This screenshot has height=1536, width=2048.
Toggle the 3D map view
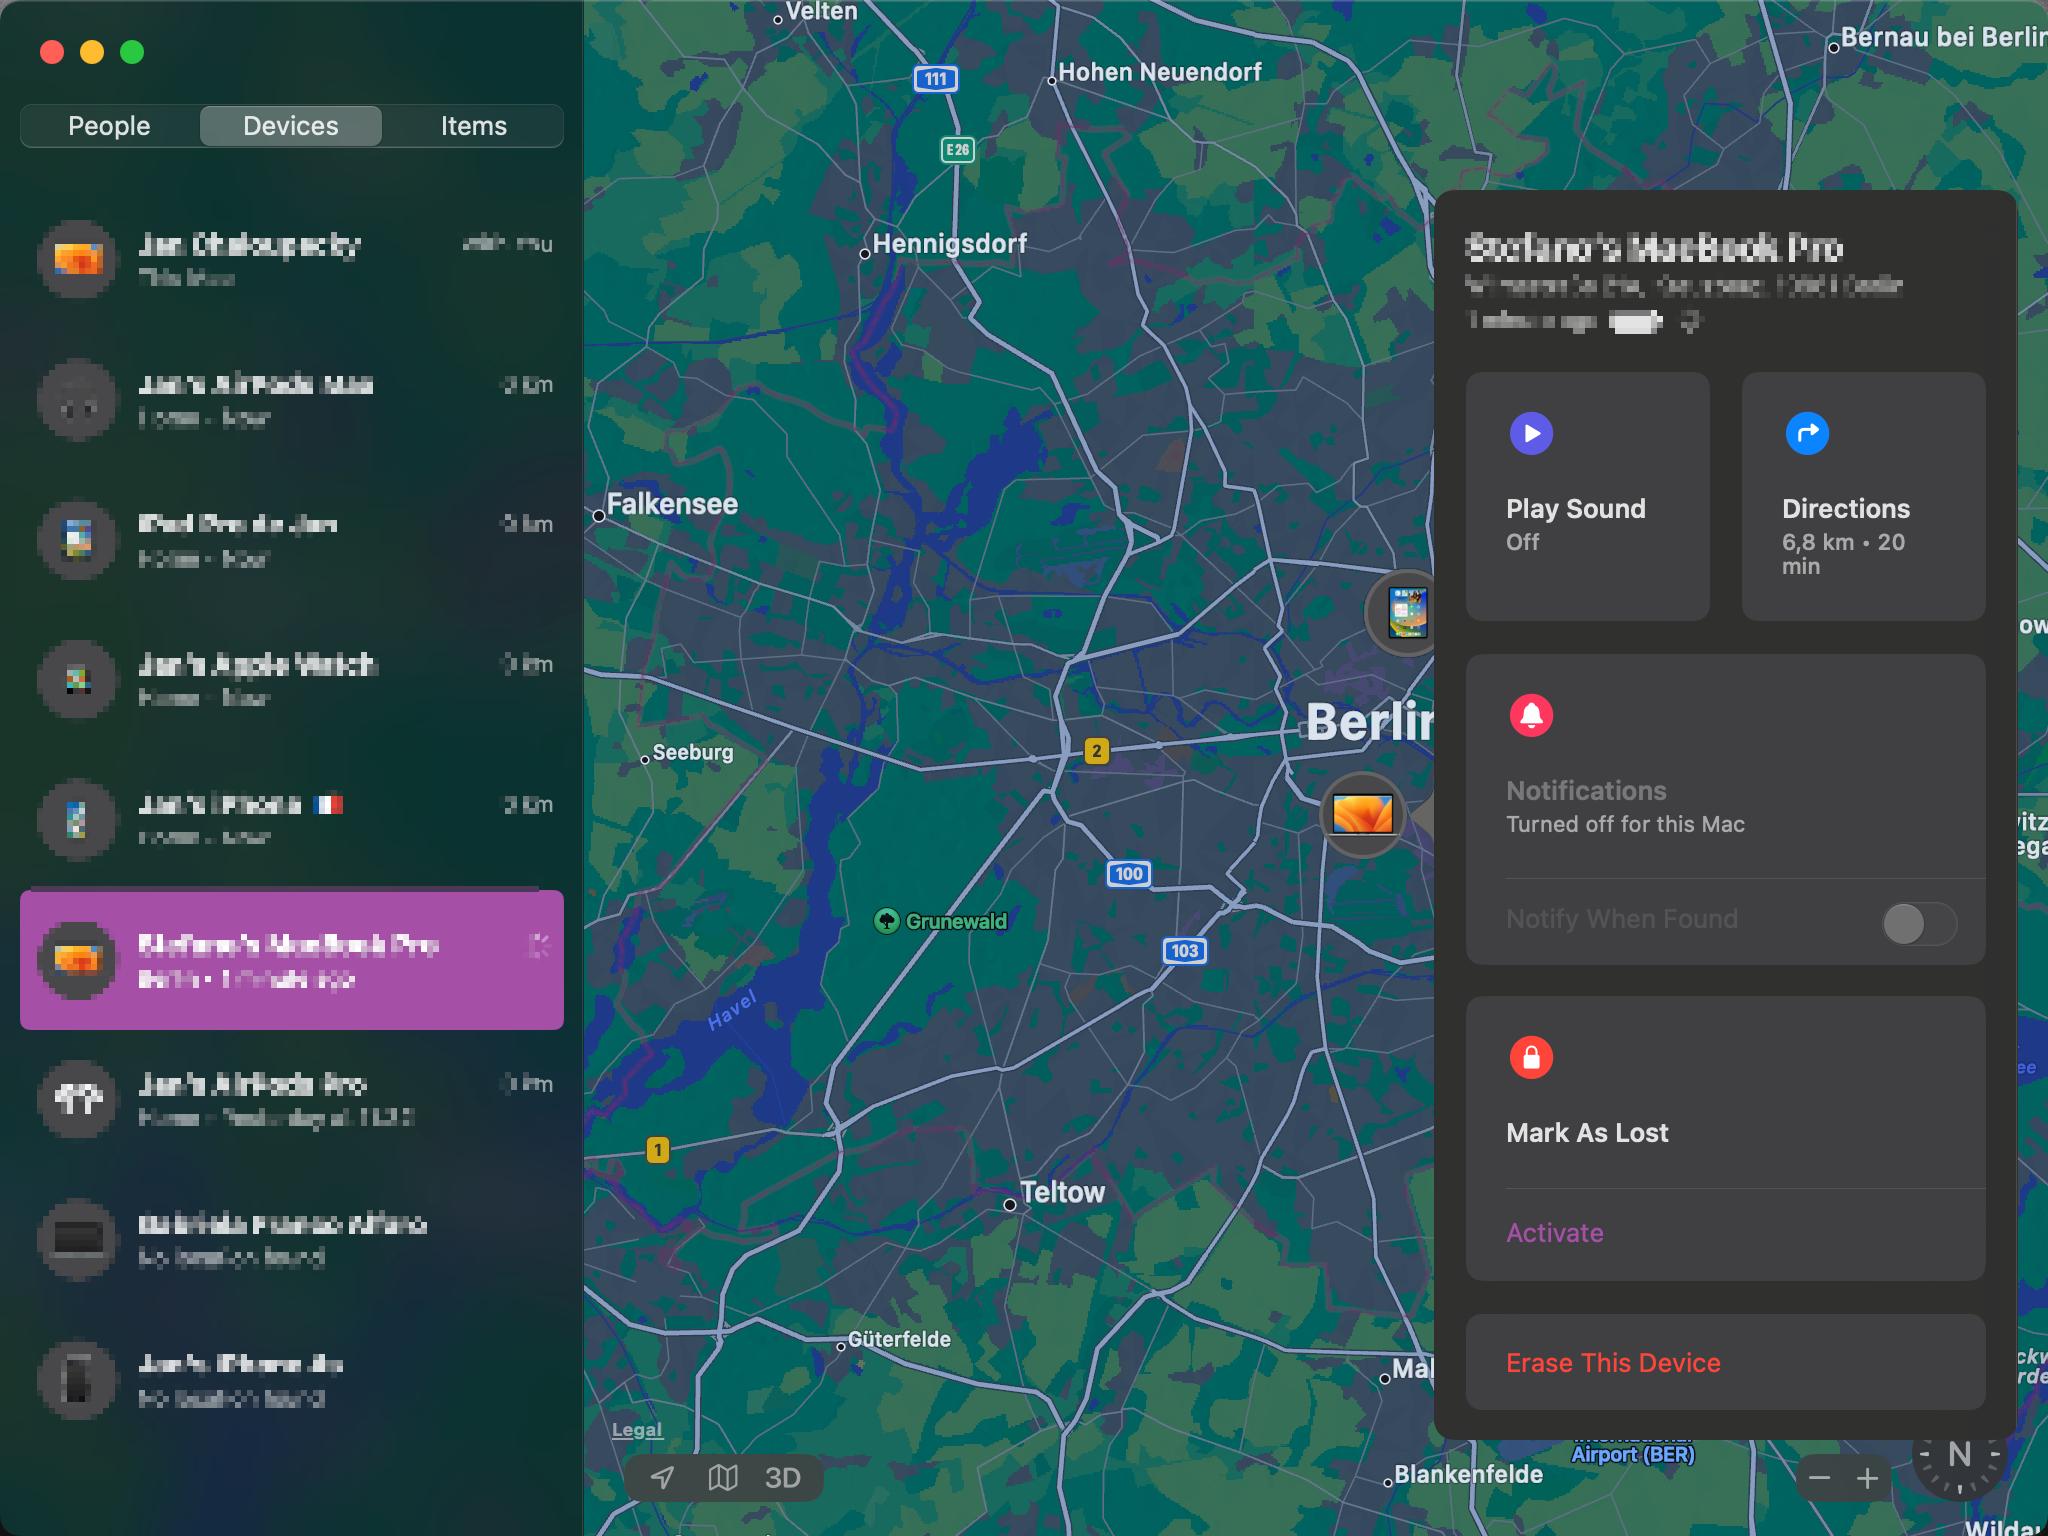pyautogui.click(x=782, y=1477)
